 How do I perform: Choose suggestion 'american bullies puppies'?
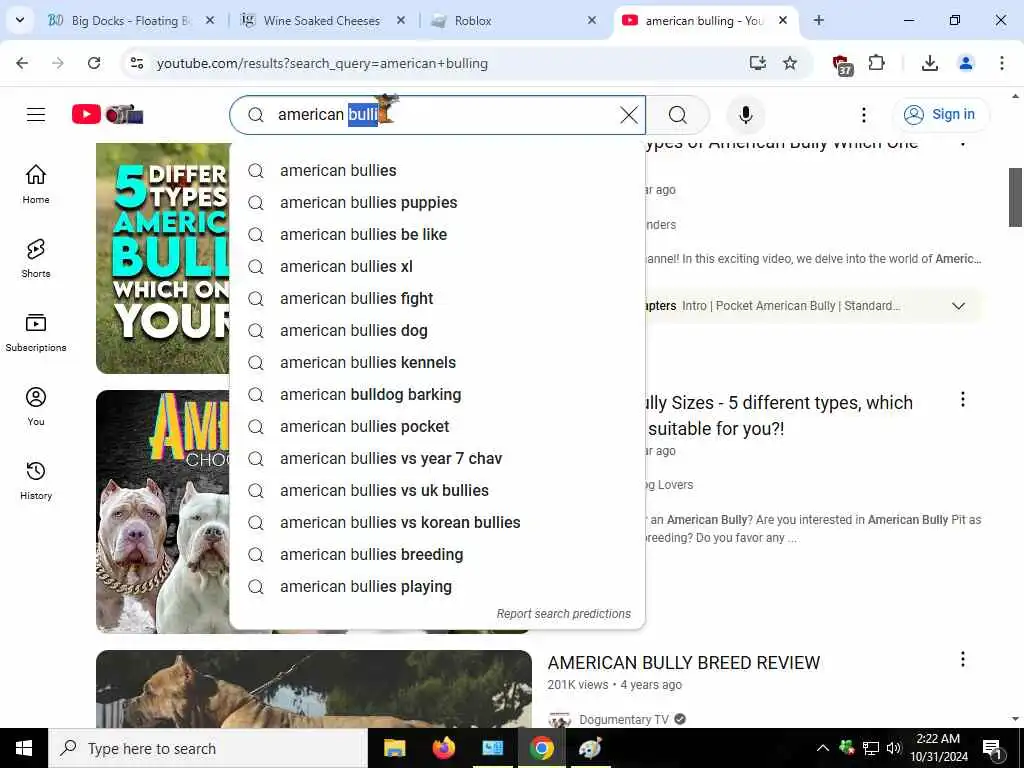pos(438,202)
